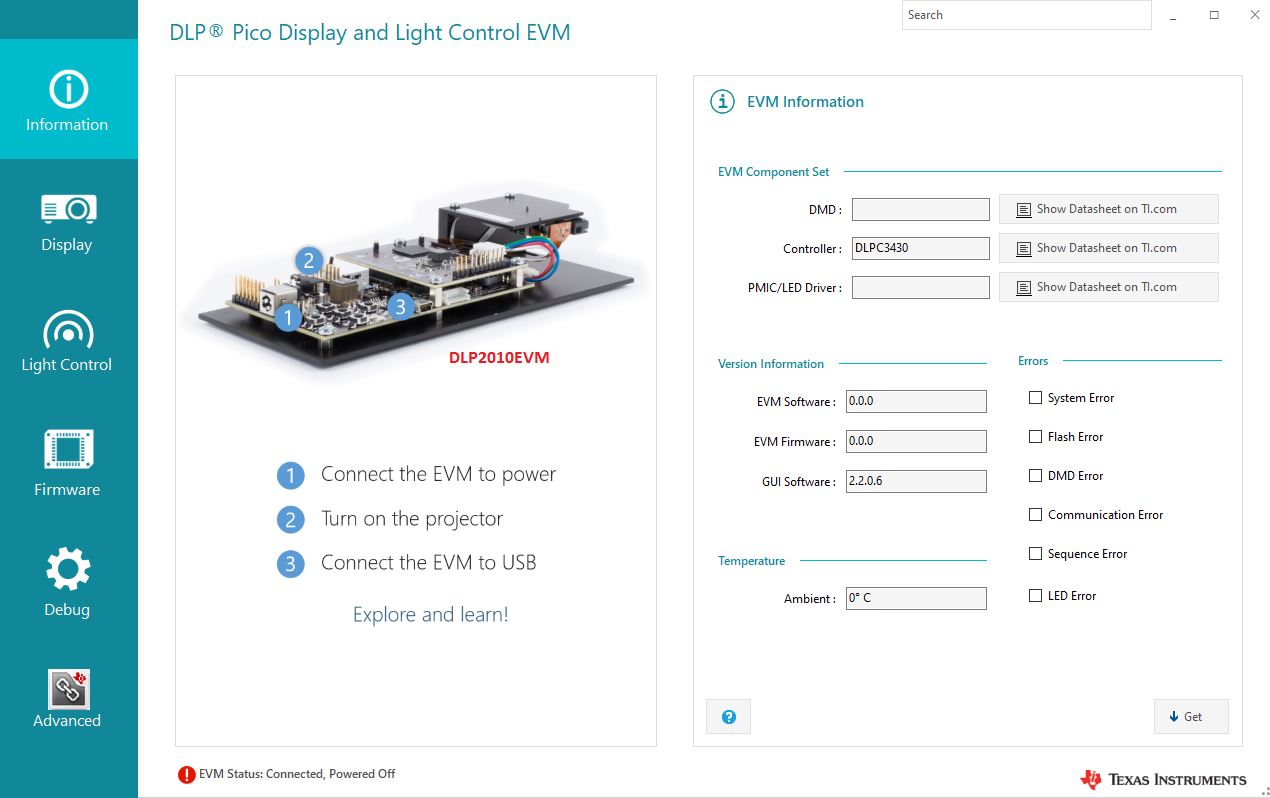The image size is (1270, 798).
Task: Click the 'Version Information' heading
Action: (771, 364)
